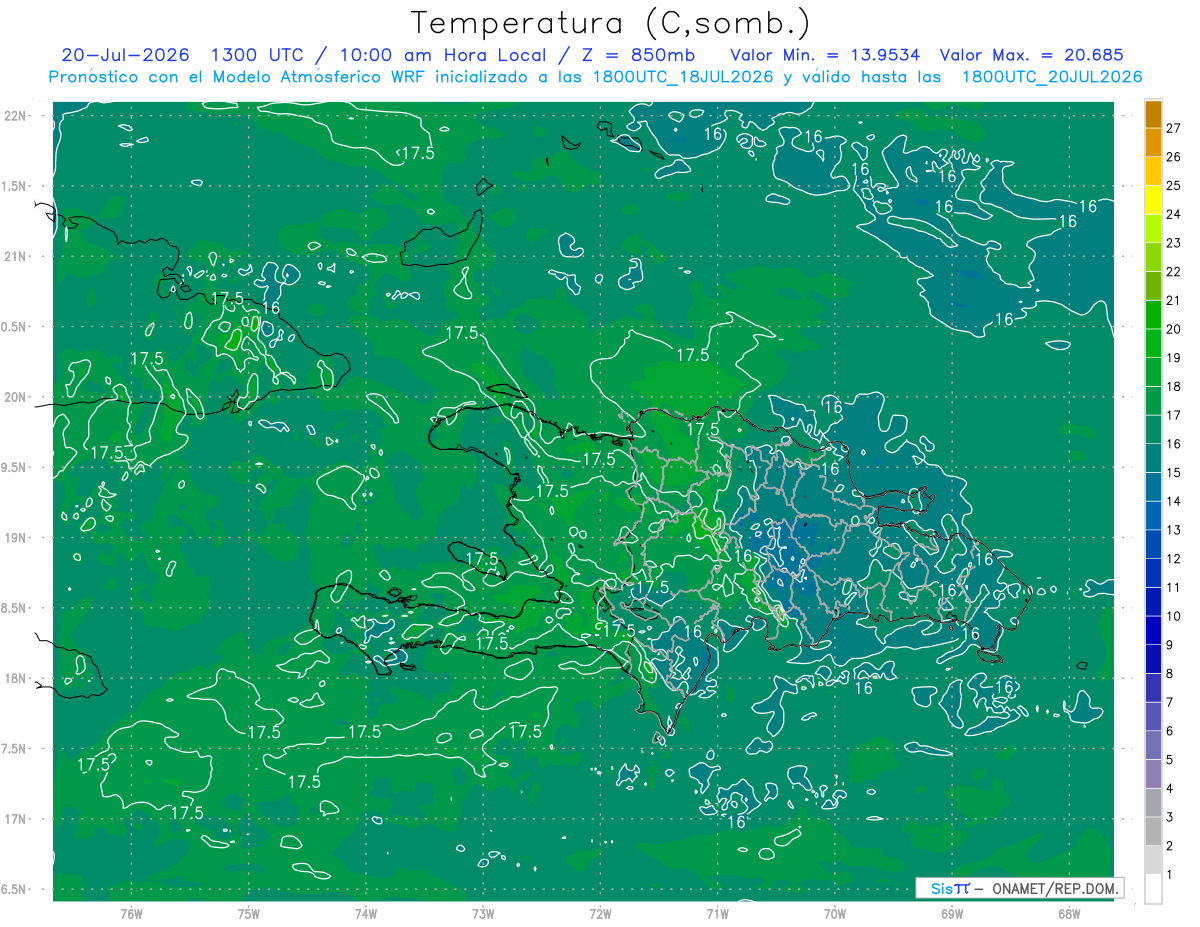This screenshot has width=1200, height=927.
Task: Click the orange-brown top swatch of color scale
Action: coord(1153,115)
